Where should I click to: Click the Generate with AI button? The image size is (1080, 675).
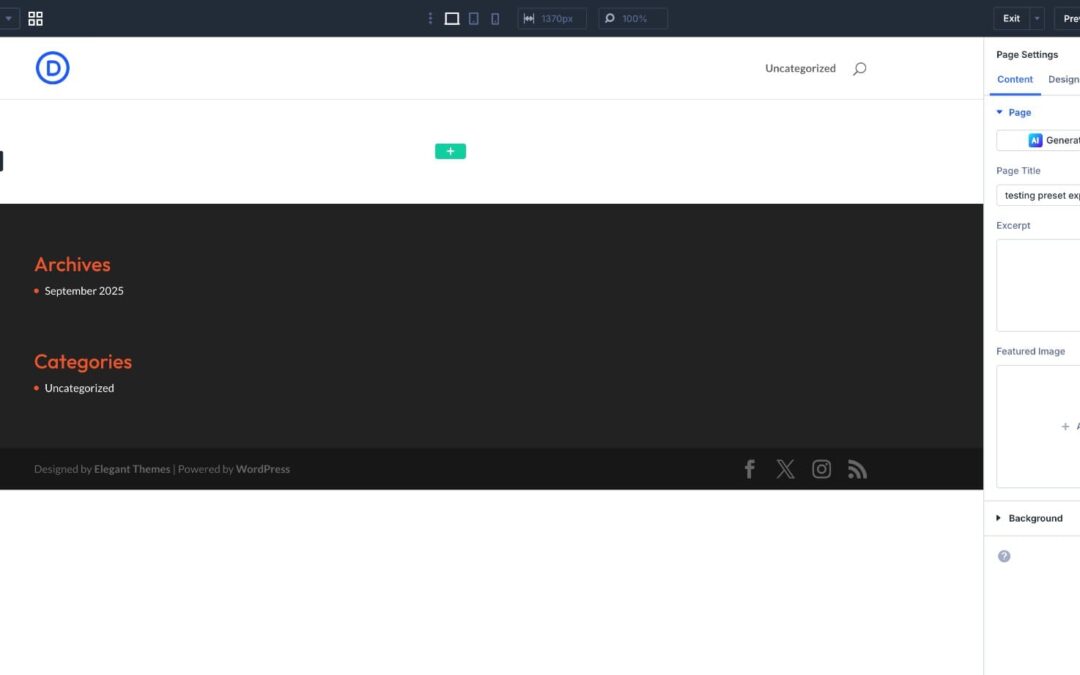click(x=1050, y=140)
